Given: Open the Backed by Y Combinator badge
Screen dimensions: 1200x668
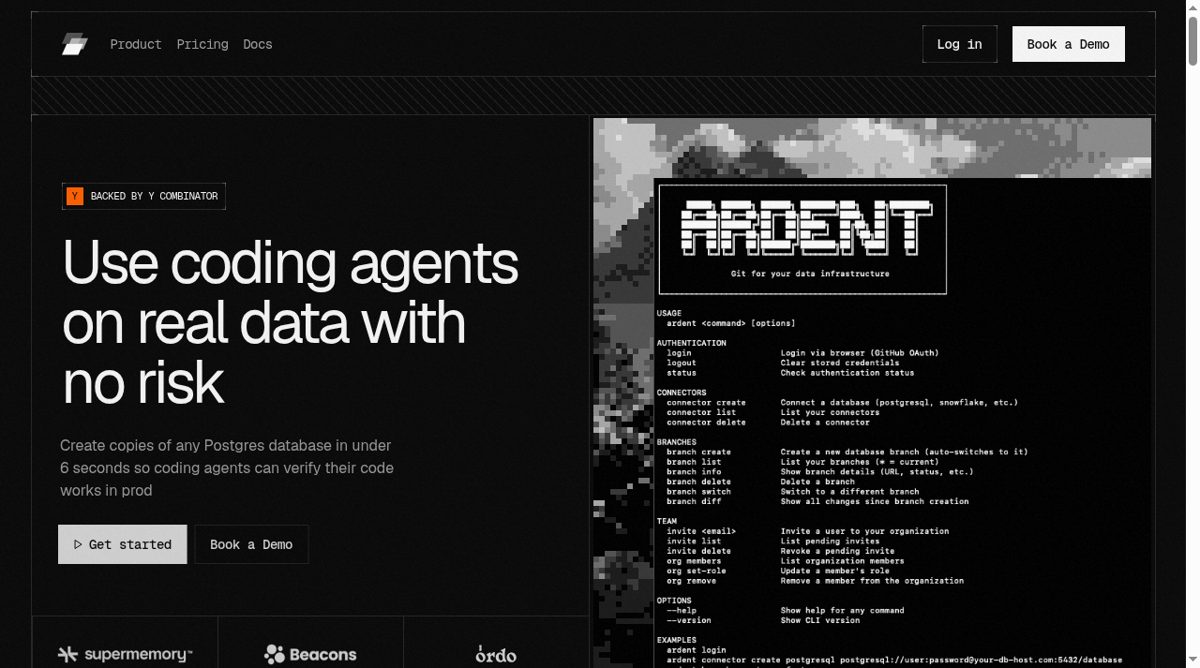Looking at the screenshot, I should coord(144,196).
